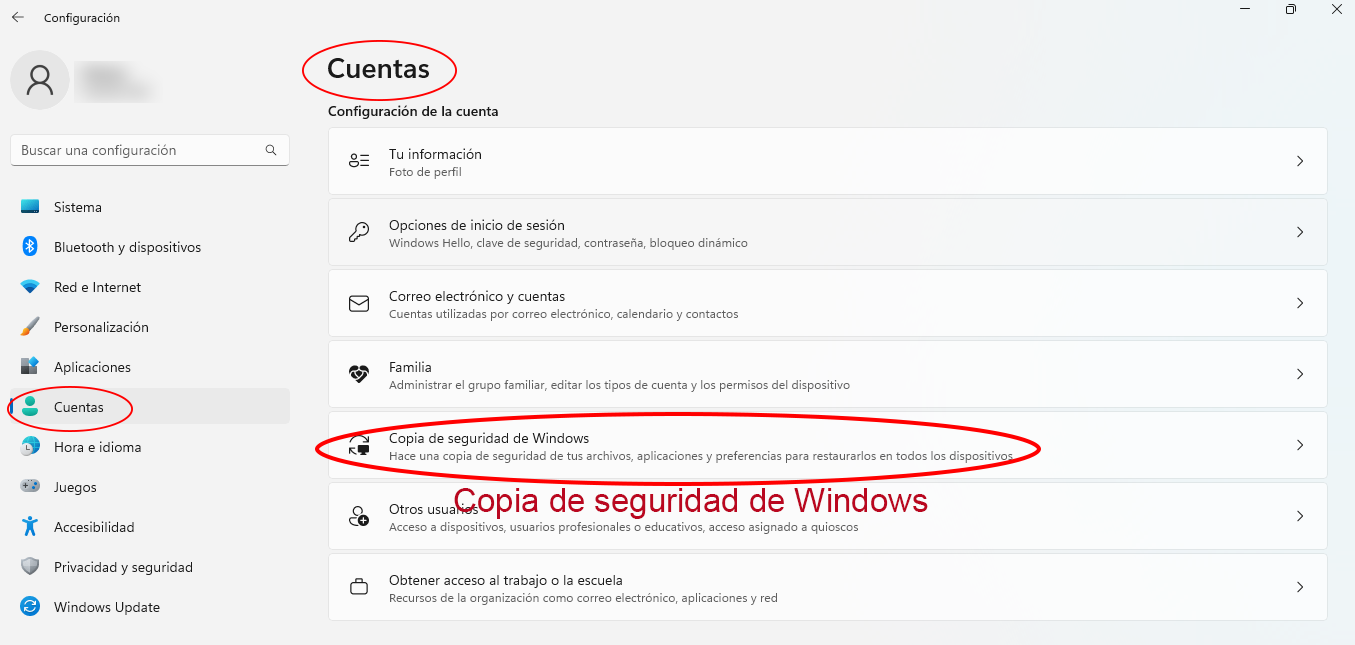
Task: Open Correo electrónico y cuentas
Action: (828, 303)
